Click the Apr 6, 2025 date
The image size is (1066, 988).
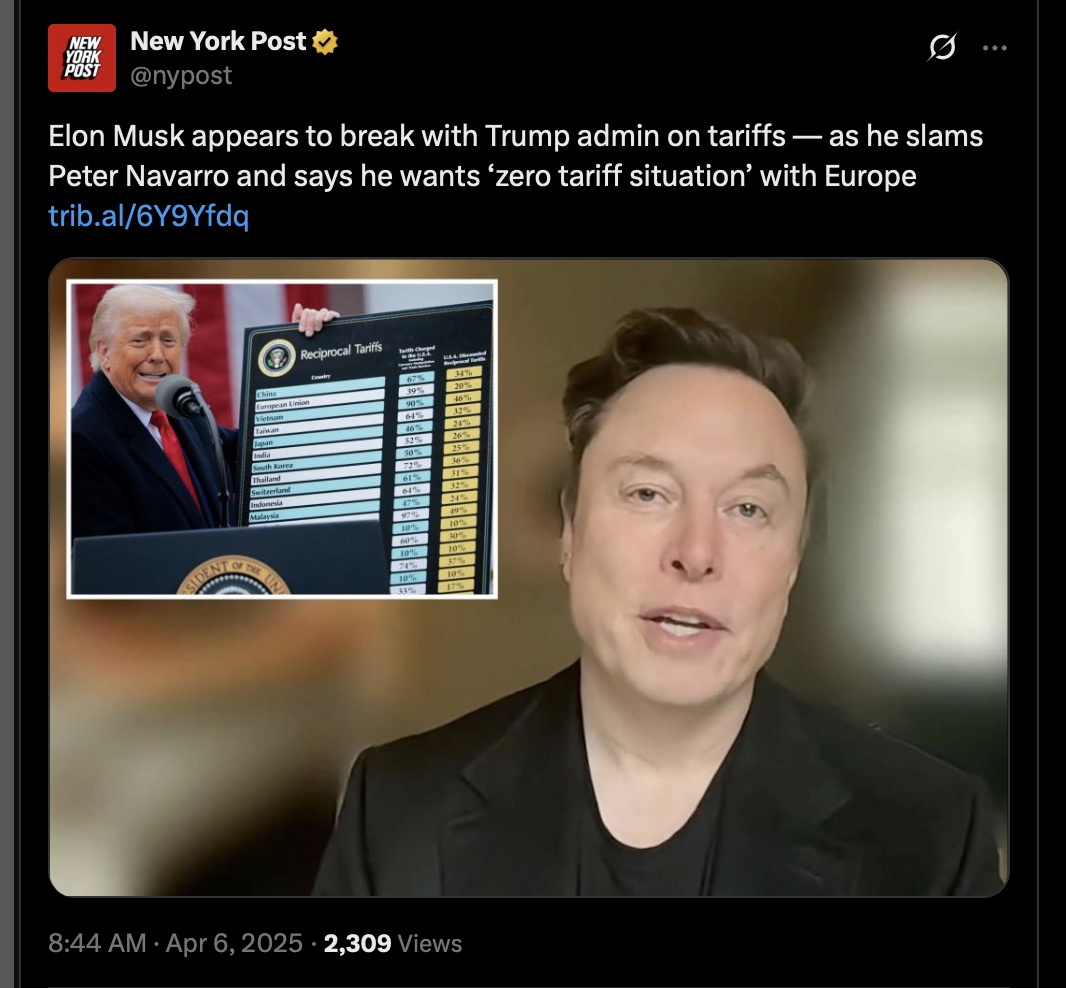[x=234, y=943]
